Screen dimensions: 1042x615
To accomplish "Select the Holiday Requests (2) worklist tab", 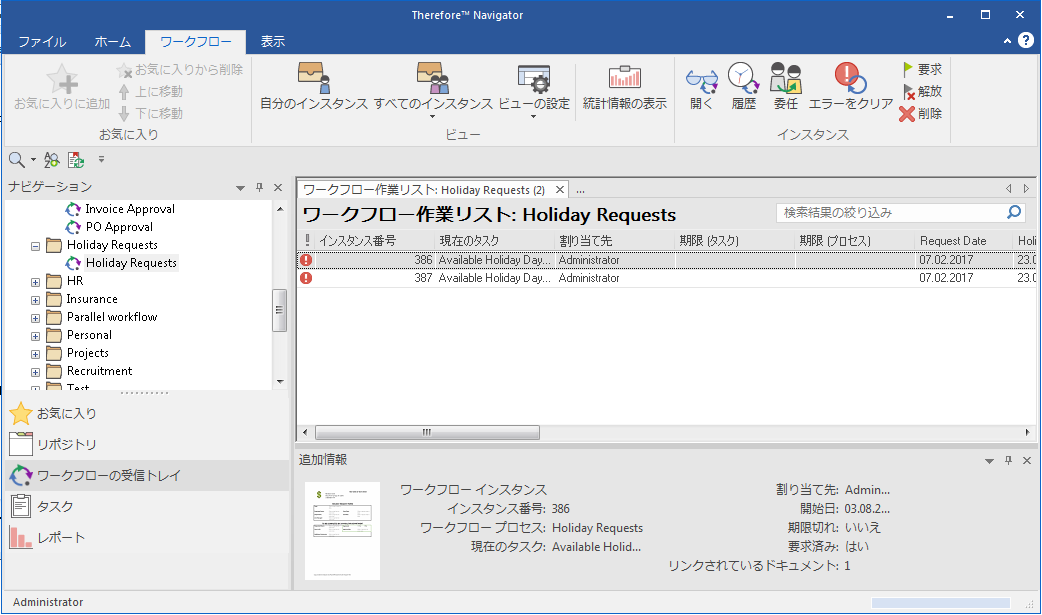I will [x=424, y=190].
